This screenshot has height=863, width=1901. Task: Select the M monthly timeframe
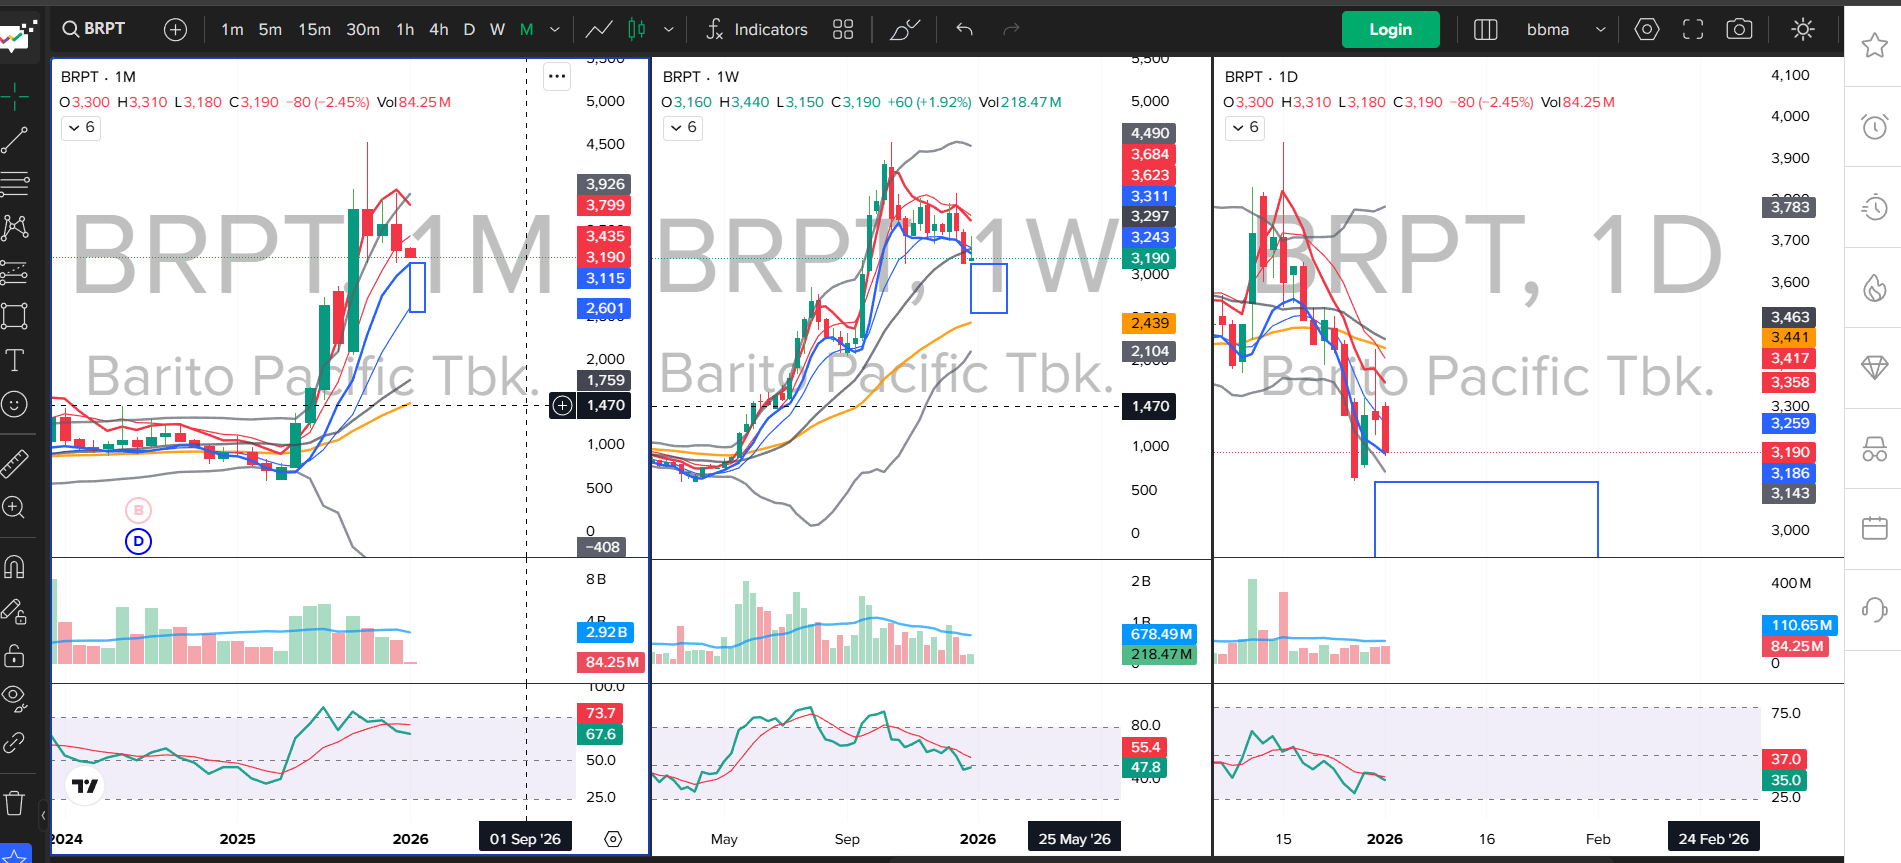click(527, 29)
